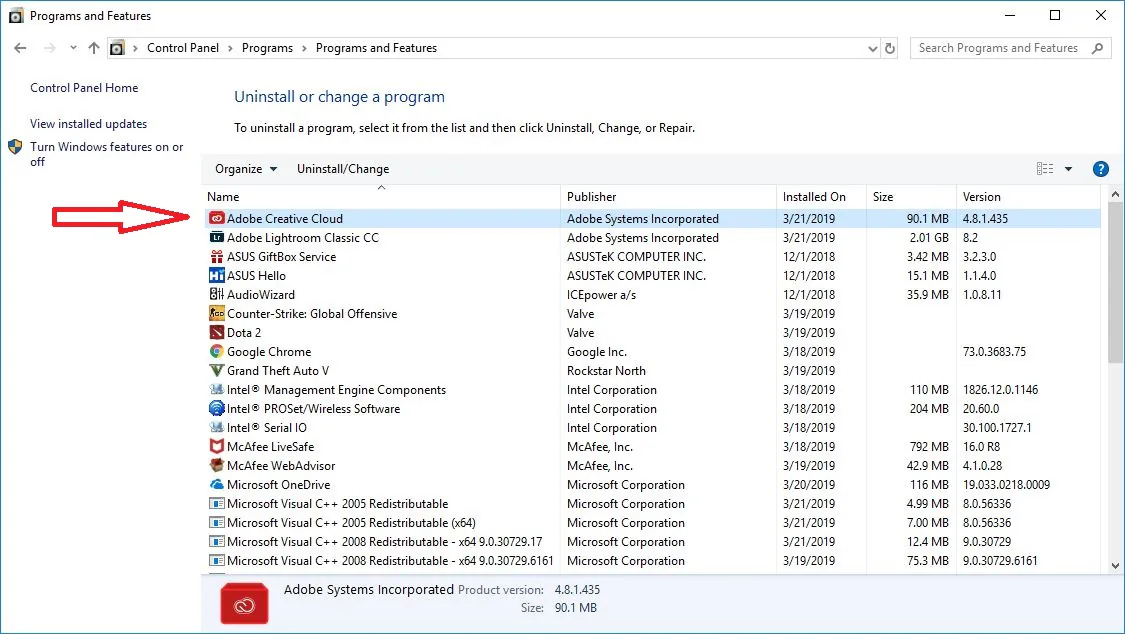Click the Rockstar North publisher cell
Image resolution: width=1125 pixels, height=634 pixels.
point(606,370)
